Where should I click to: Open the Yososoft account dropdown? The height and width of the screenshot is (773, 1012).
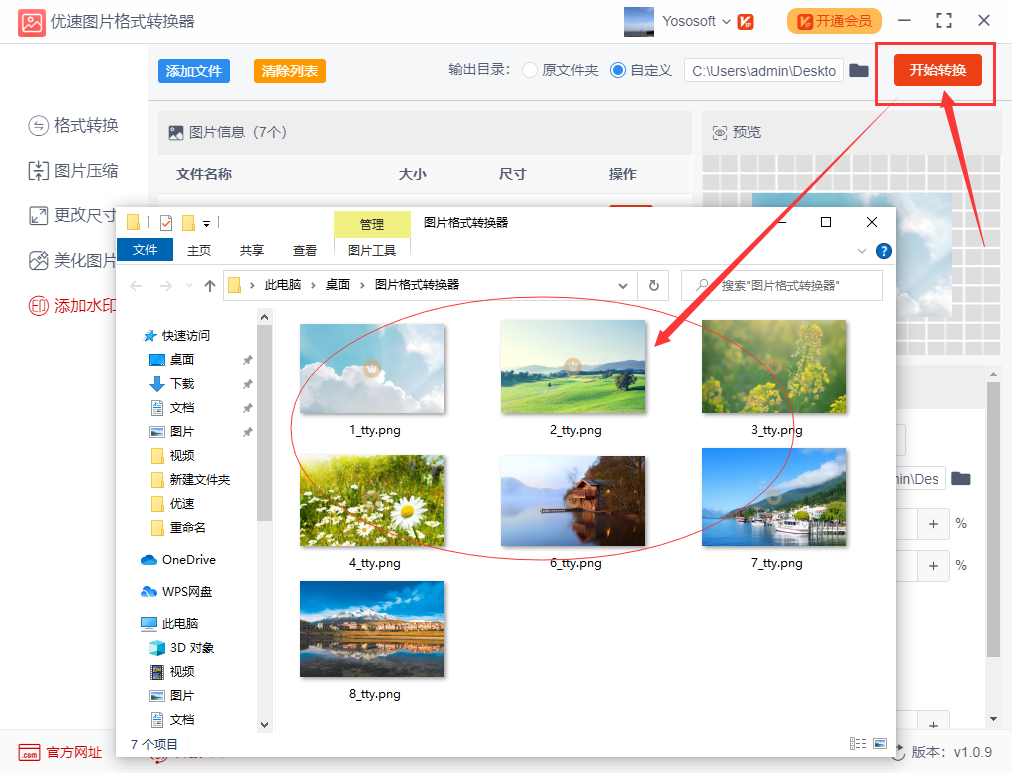pyautogui.click(x=690, y=20)
